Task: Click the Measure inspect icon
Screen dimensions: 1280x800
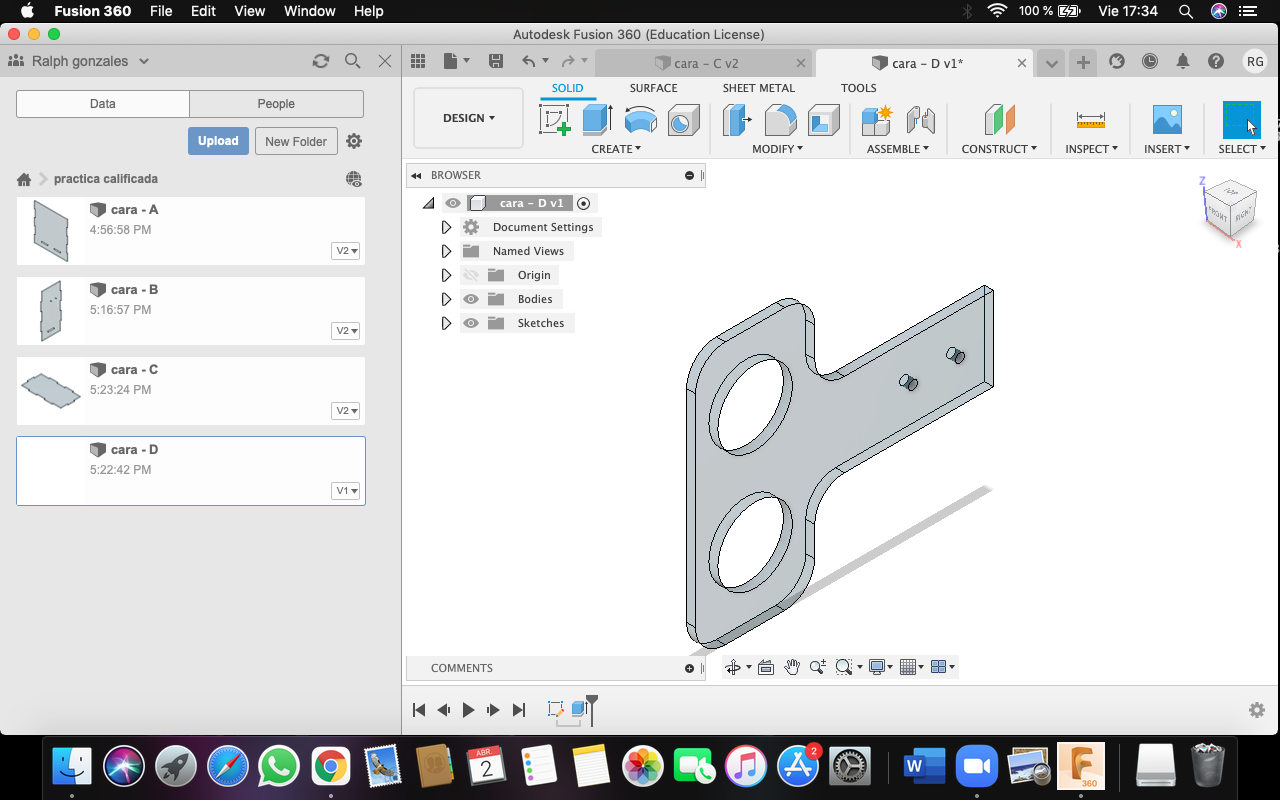Action: click(1091, 120)
